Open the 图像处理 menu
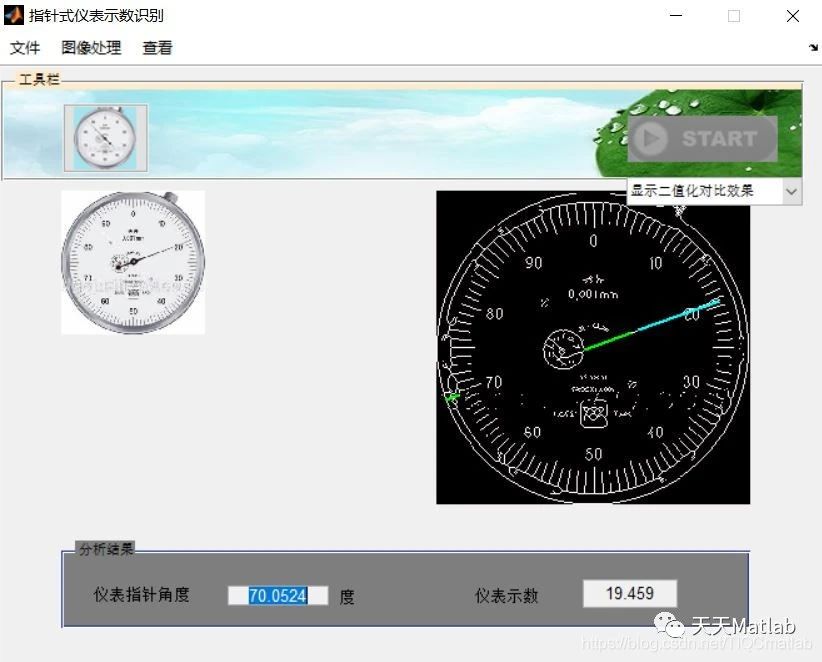The height and width of the screenshot is (662, 822). coord(91,48)
